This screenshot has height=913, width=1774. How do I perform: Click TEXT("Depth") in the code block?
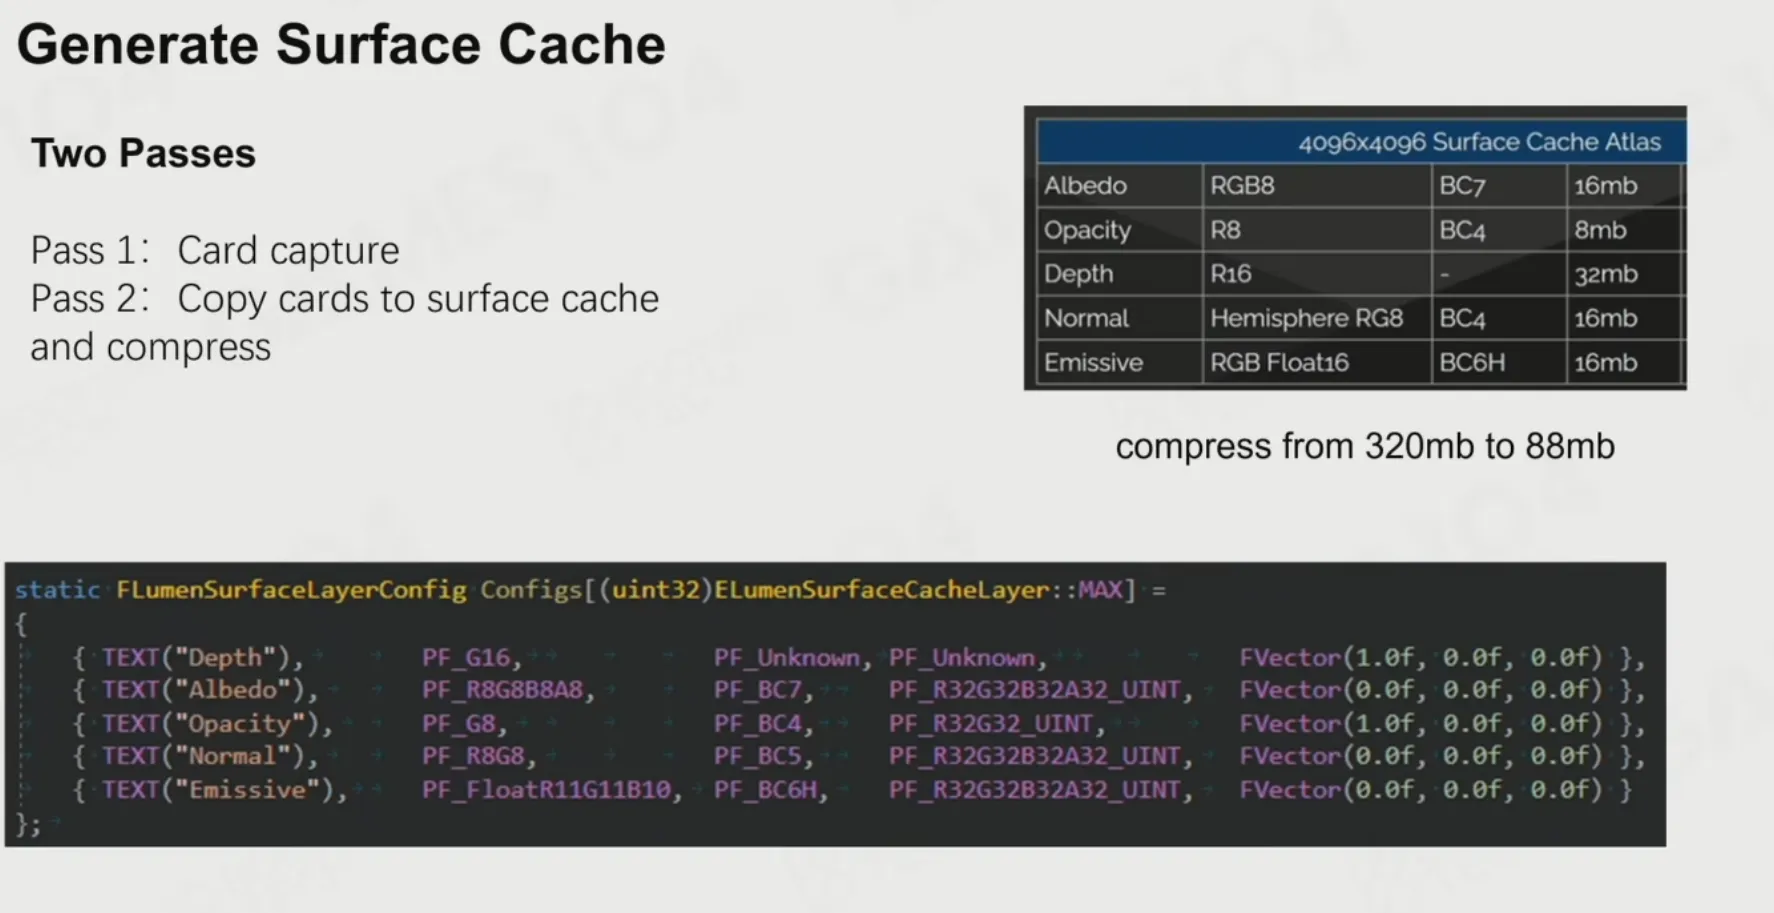point(195,658)
